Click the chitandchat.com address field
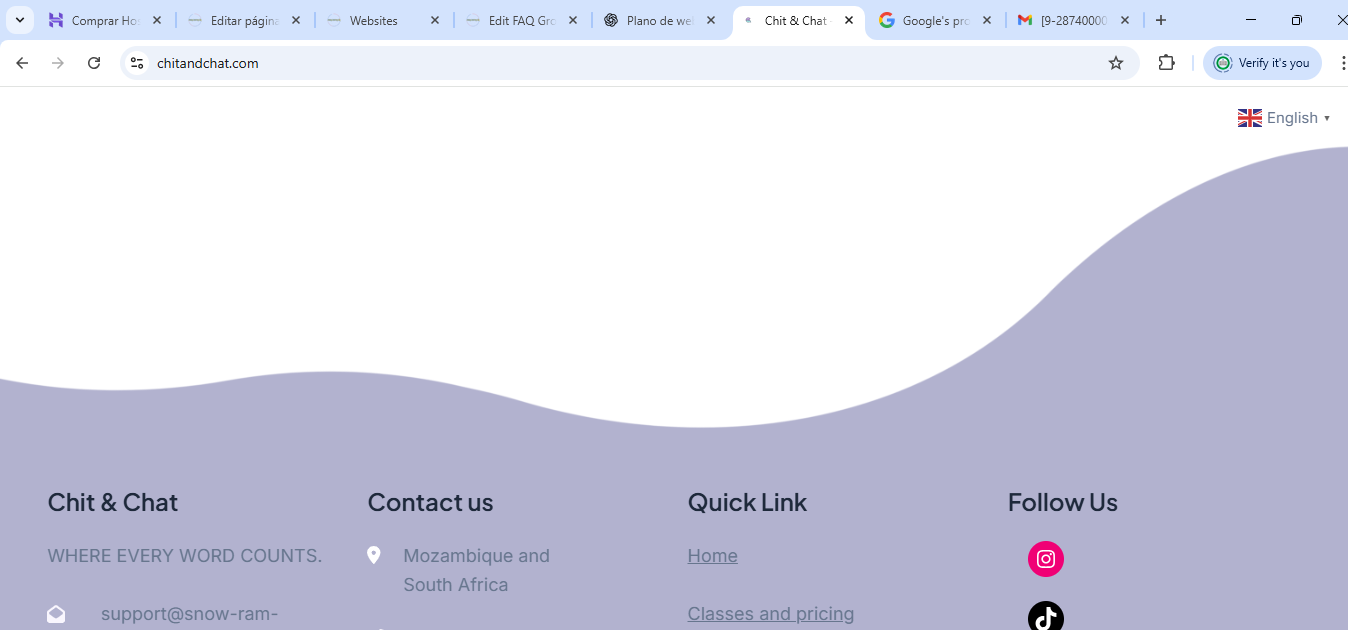The height and width of the screenshot is (630, 1348). (x=600, y=63)
